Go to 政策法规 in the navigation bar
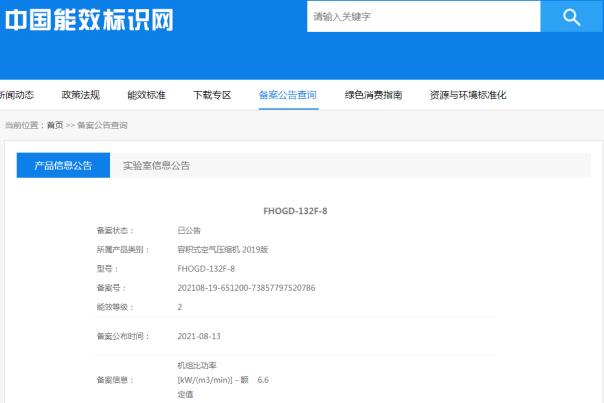 [80, 95]
